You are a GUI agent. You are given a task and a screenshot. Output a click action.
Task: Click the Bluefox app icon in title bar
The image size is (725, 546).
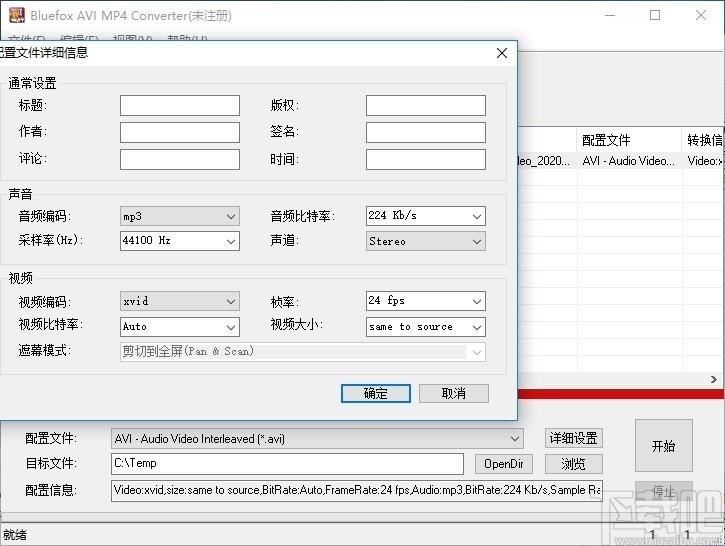pyautogui.click(x=17, y=15)
